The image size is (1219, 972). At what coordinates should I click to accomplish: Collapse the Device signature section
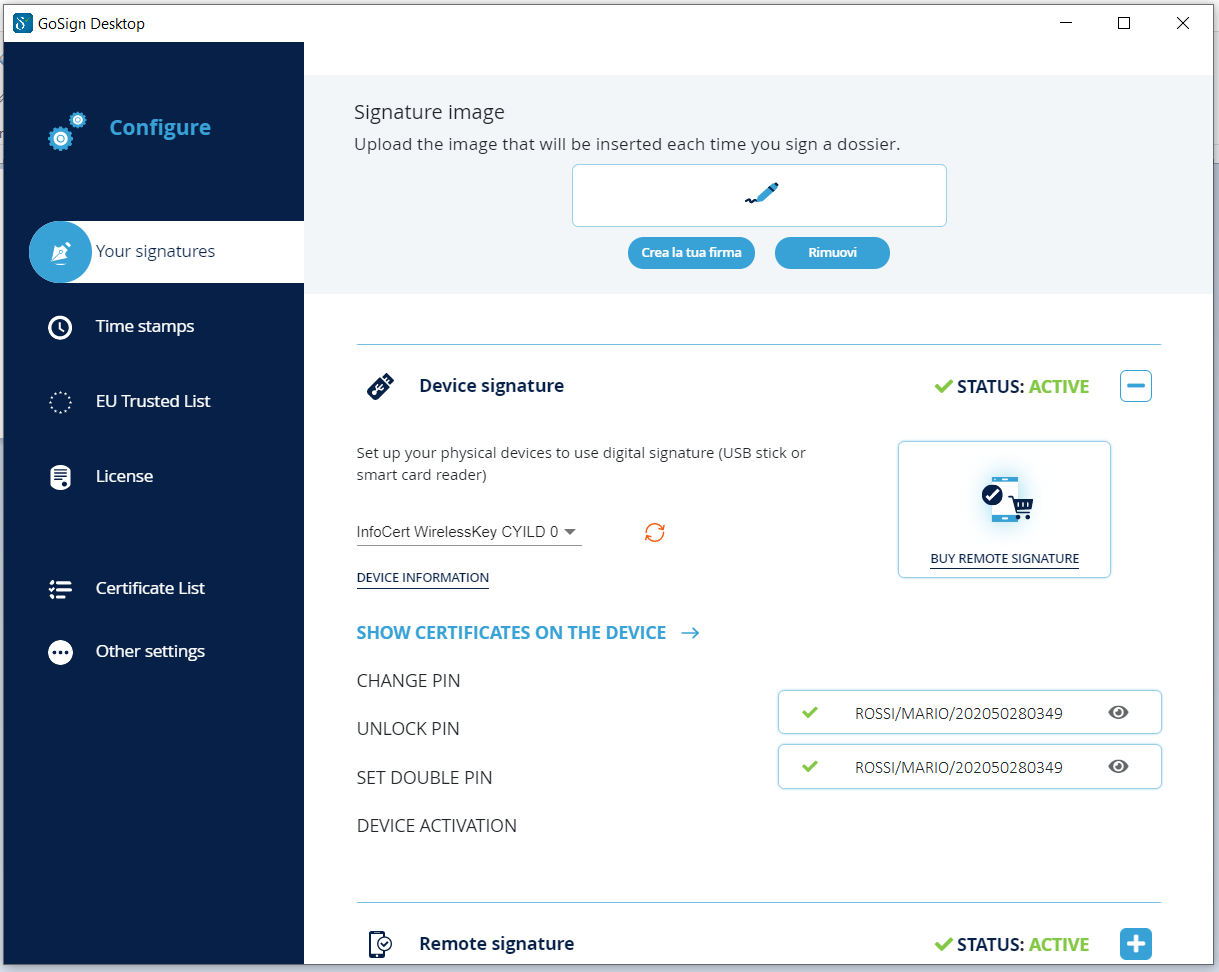pyautogui.click(x=1136, y=386)
